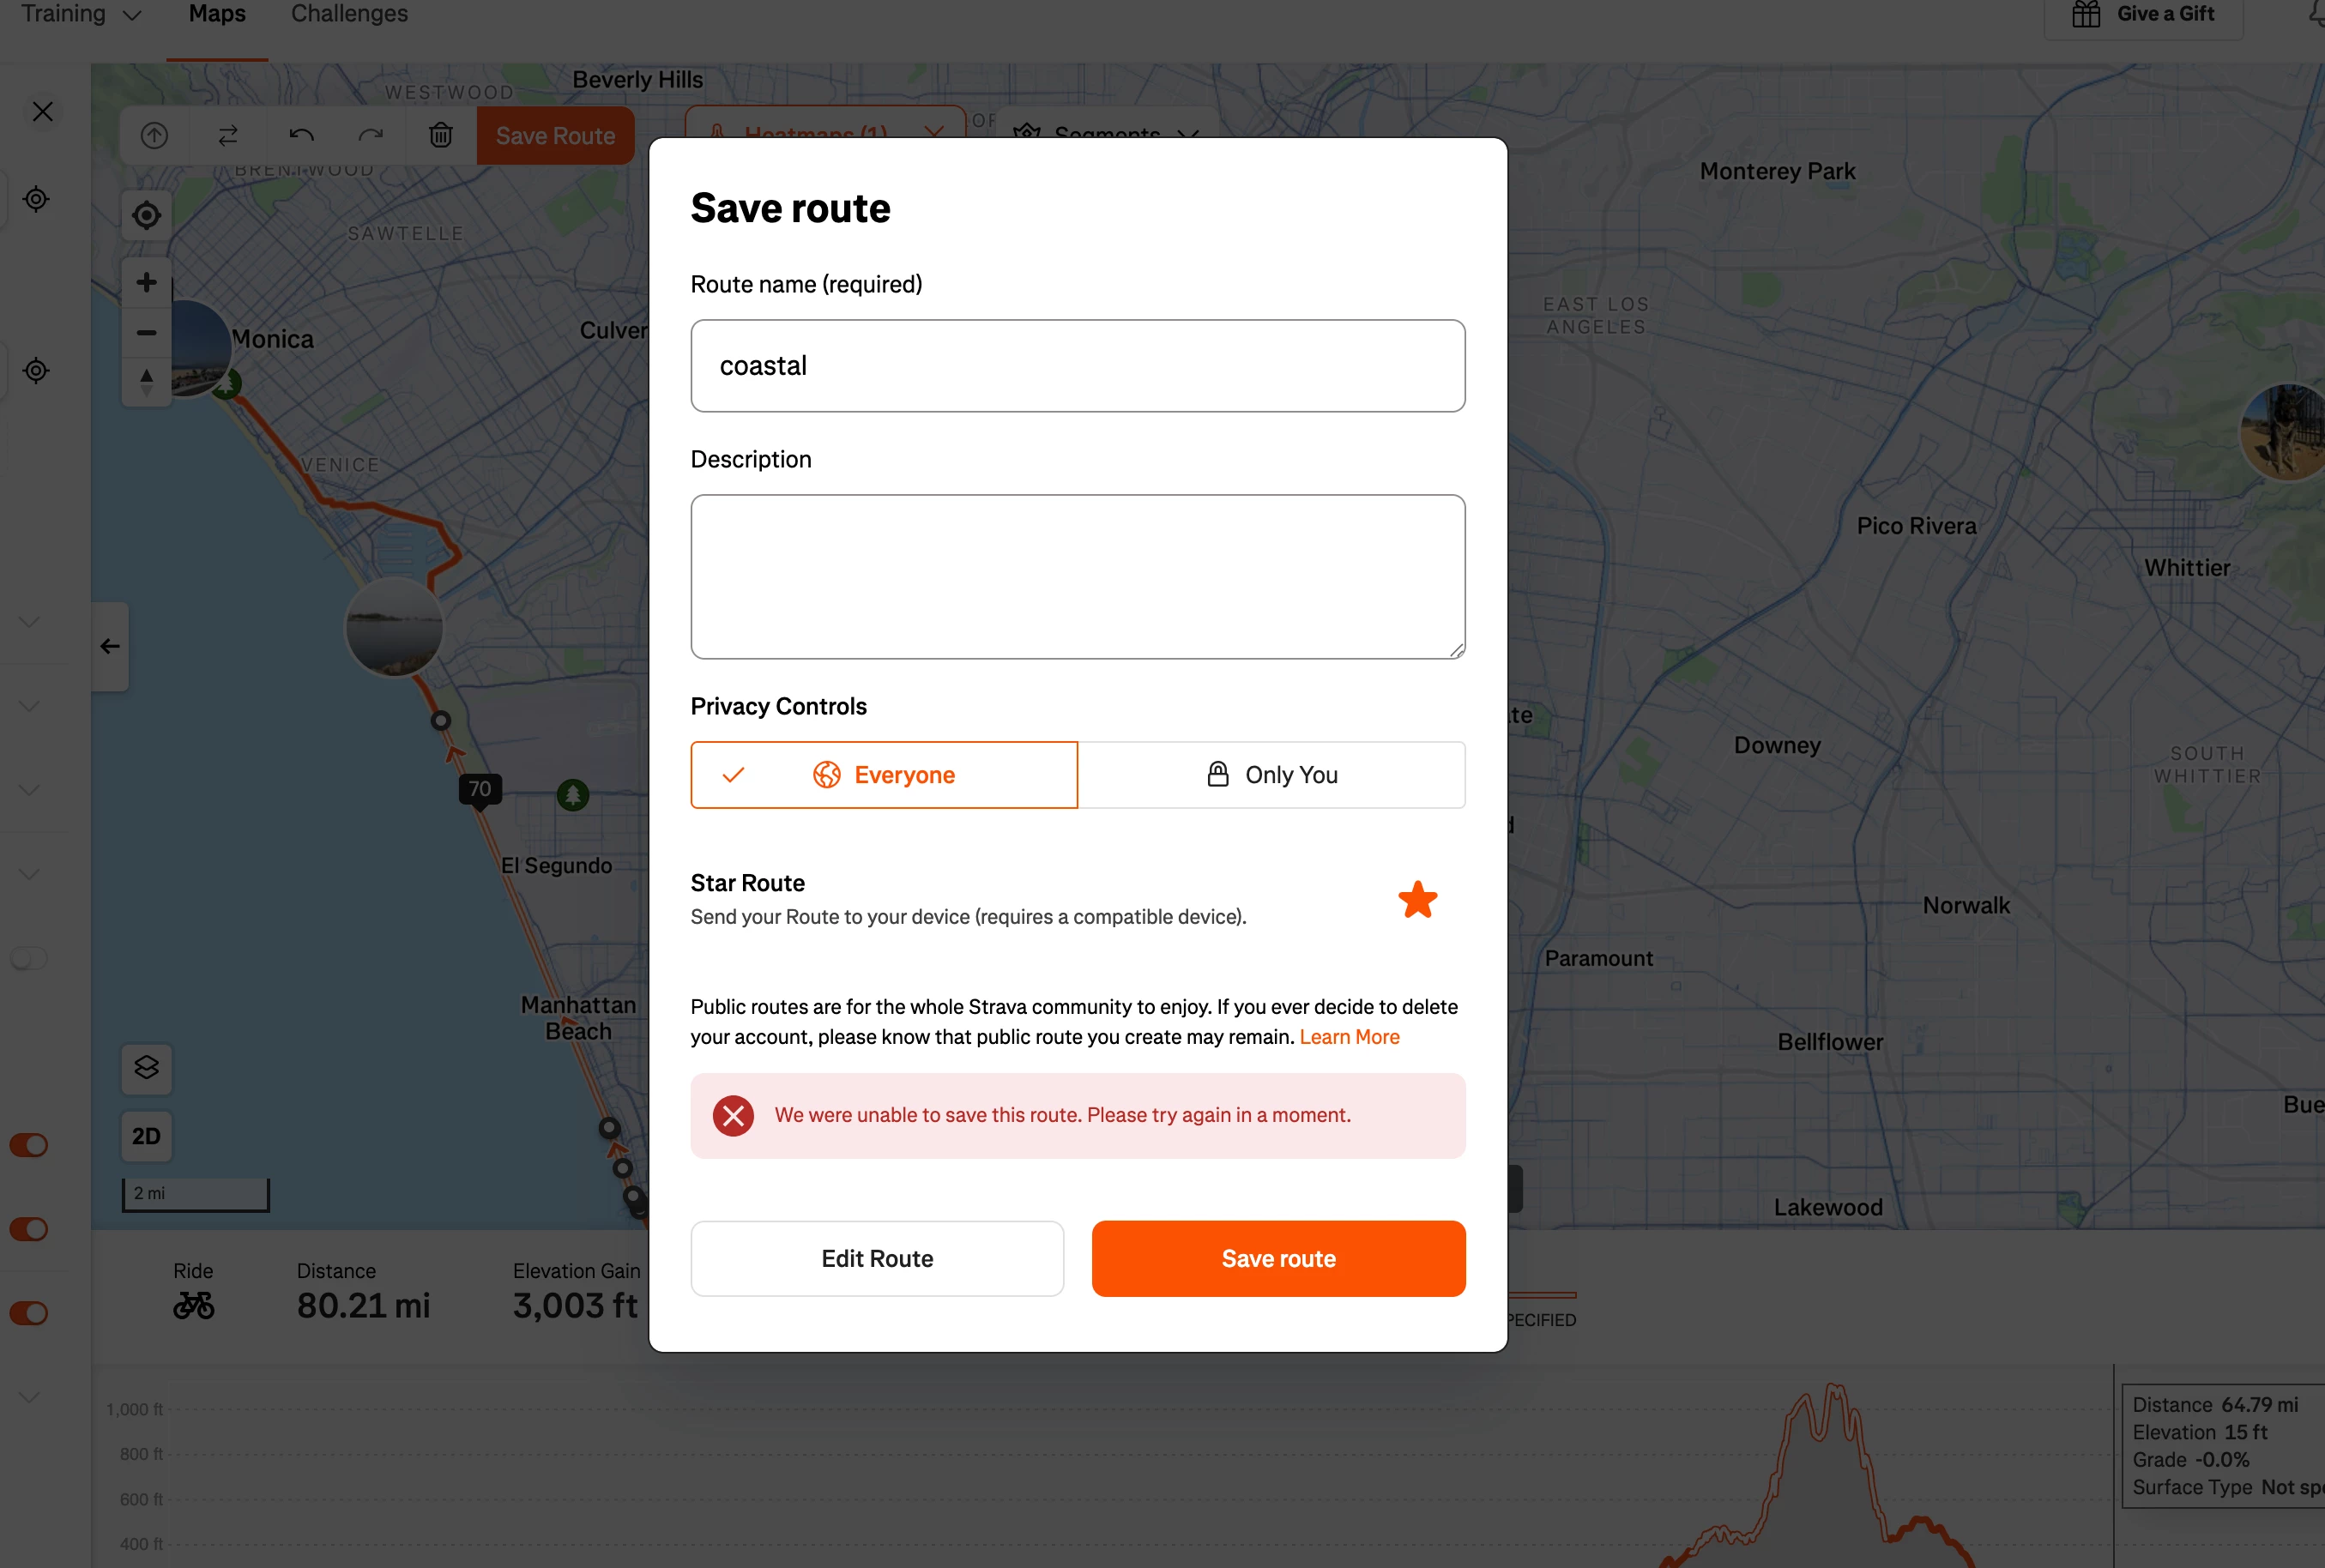The image size is (2325, 1568).
Task: Expand the Training dropdown menu
Action: 81,14
